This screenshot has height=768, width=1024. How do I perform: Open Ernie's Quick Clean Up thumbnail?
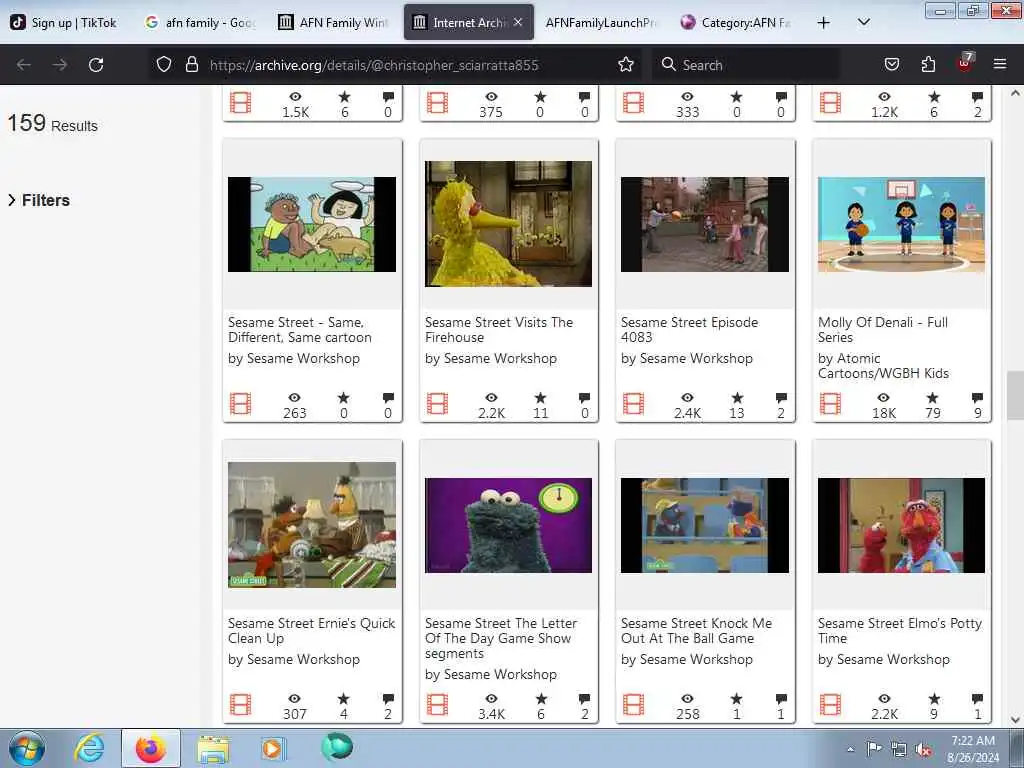click(312, 525)
